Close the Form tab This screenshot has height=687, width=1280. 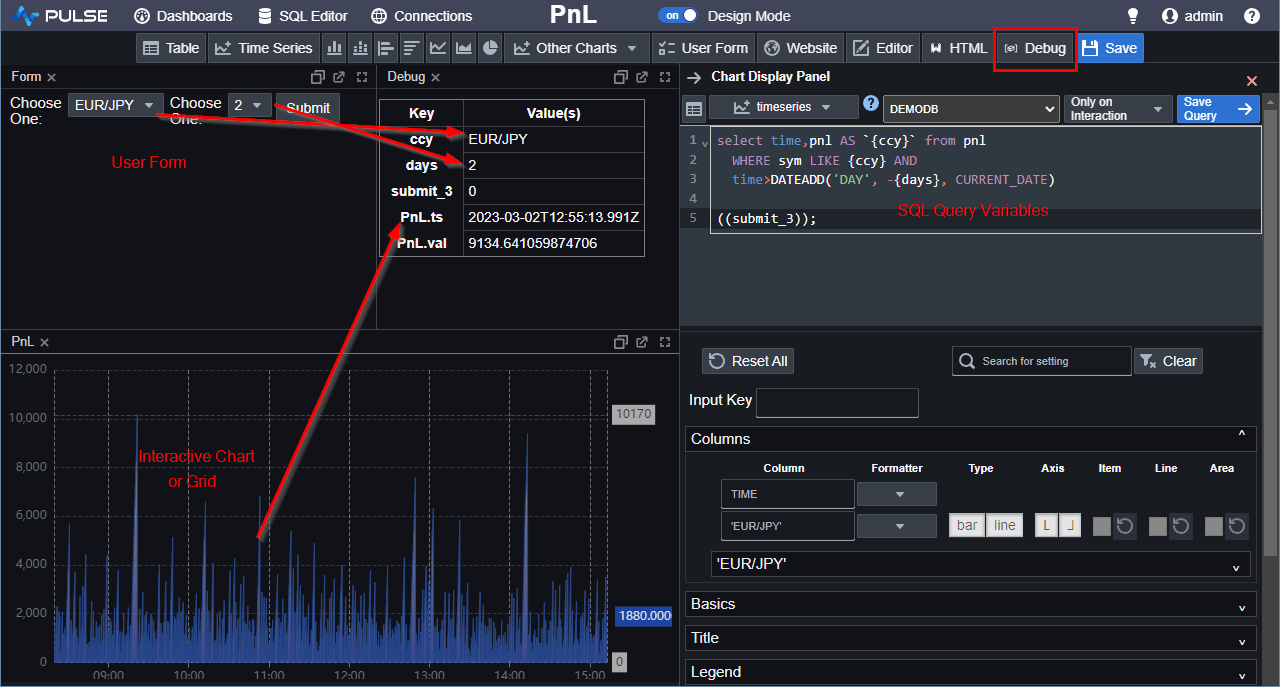click(x=51, y=77)
